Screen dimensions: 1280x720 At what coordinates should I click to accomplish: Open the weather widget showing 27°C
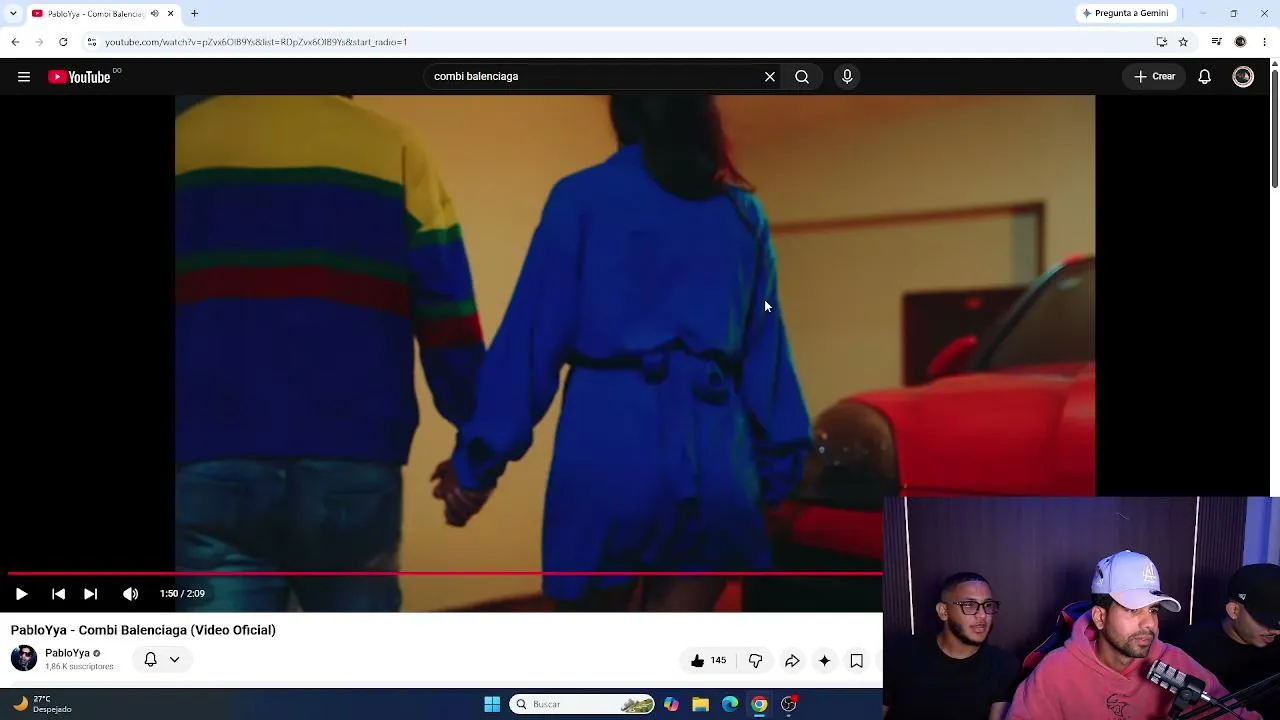[42, 704]
